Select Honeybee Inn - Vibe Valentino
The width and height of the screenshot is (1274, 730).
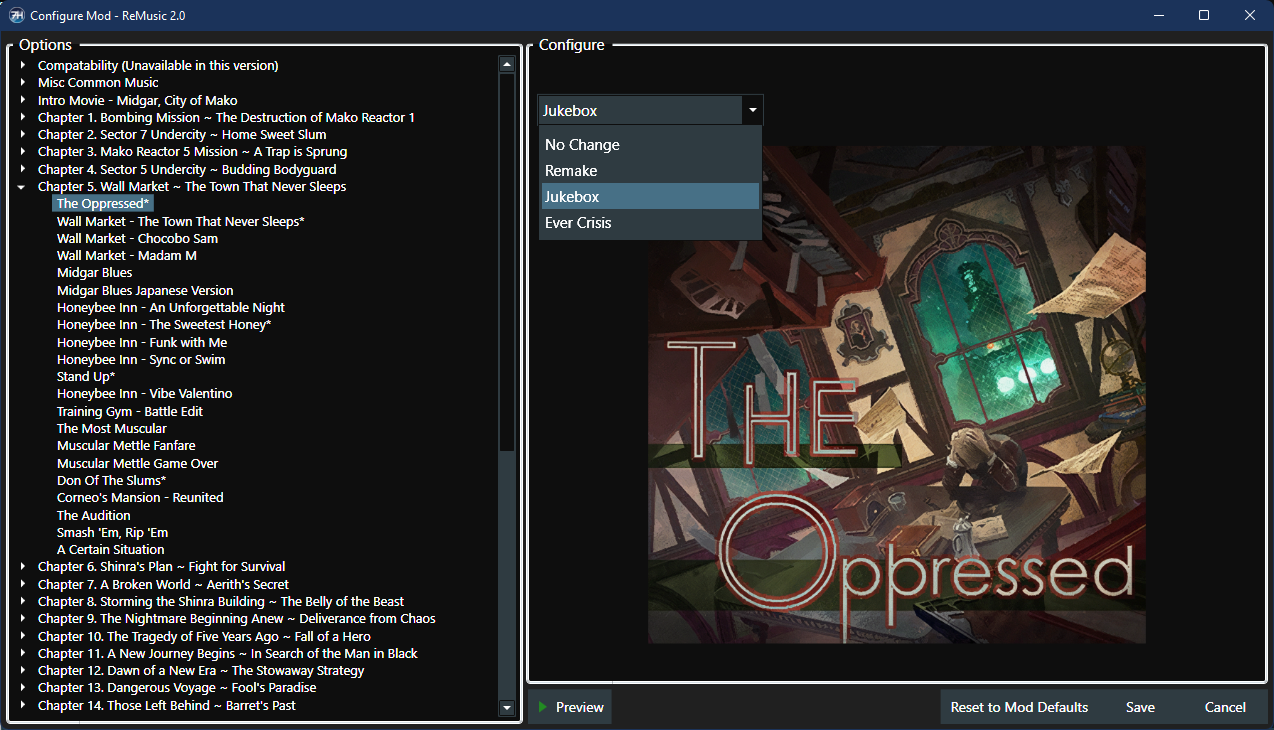point(145,393)
